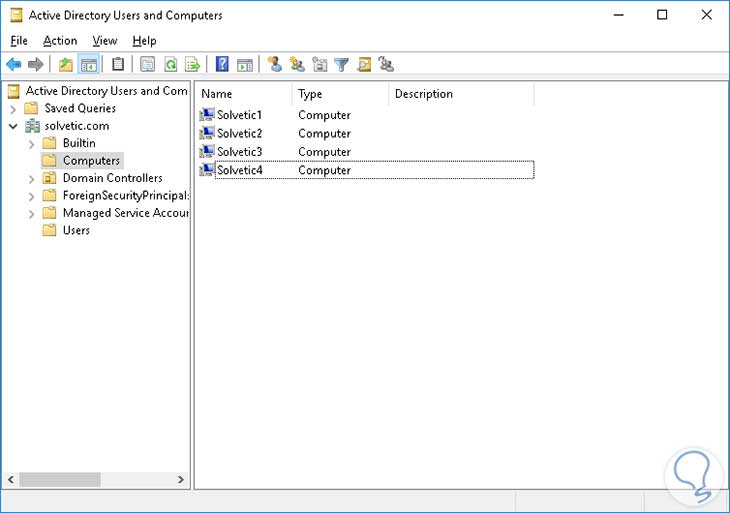The image size is (730, 513).
Task: Go up one level with the folder icon
Action: pyautogui.click(x=66, y=64)
